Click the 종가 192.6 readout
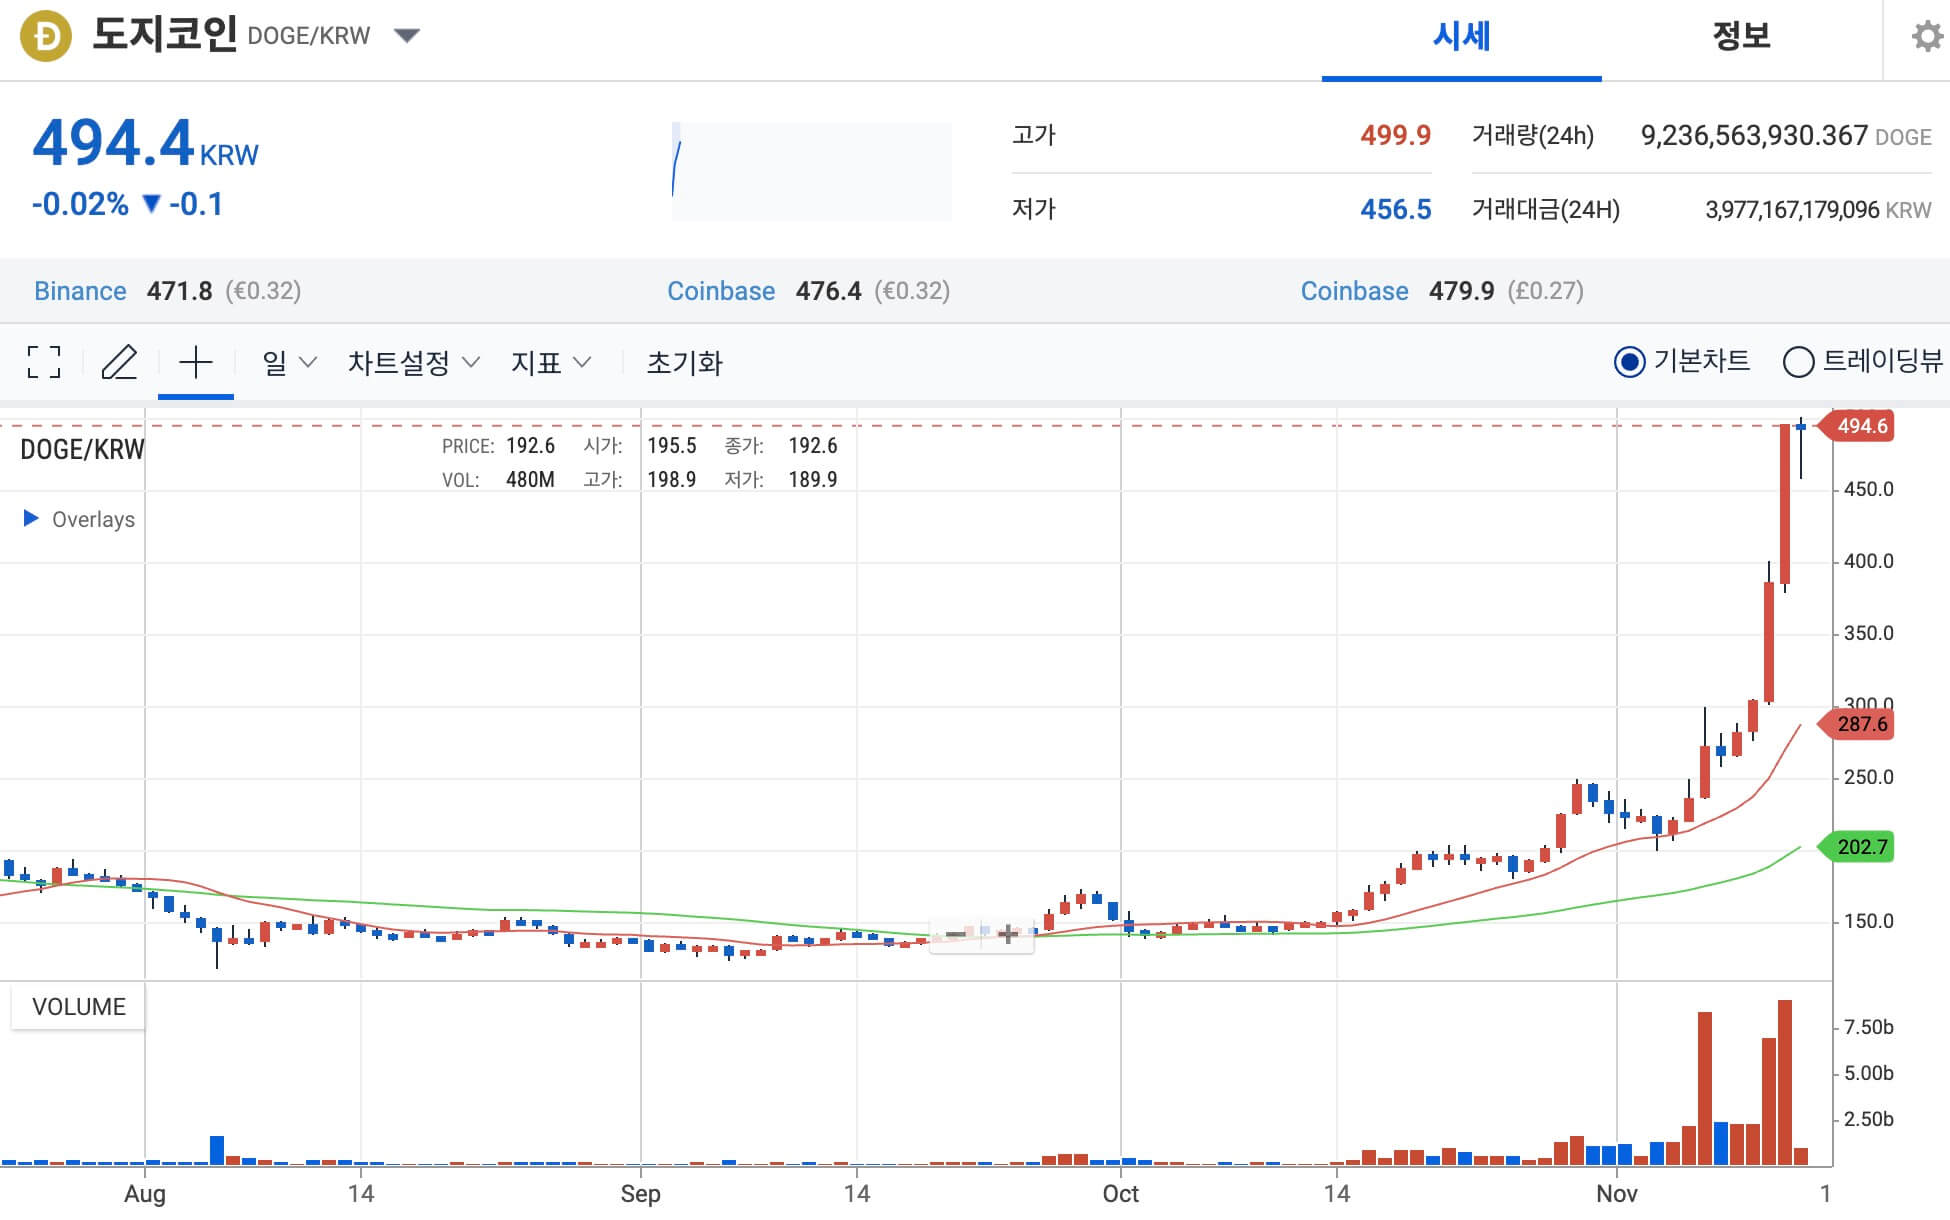Screen dimensions: 1950x1220 (781, 446)
